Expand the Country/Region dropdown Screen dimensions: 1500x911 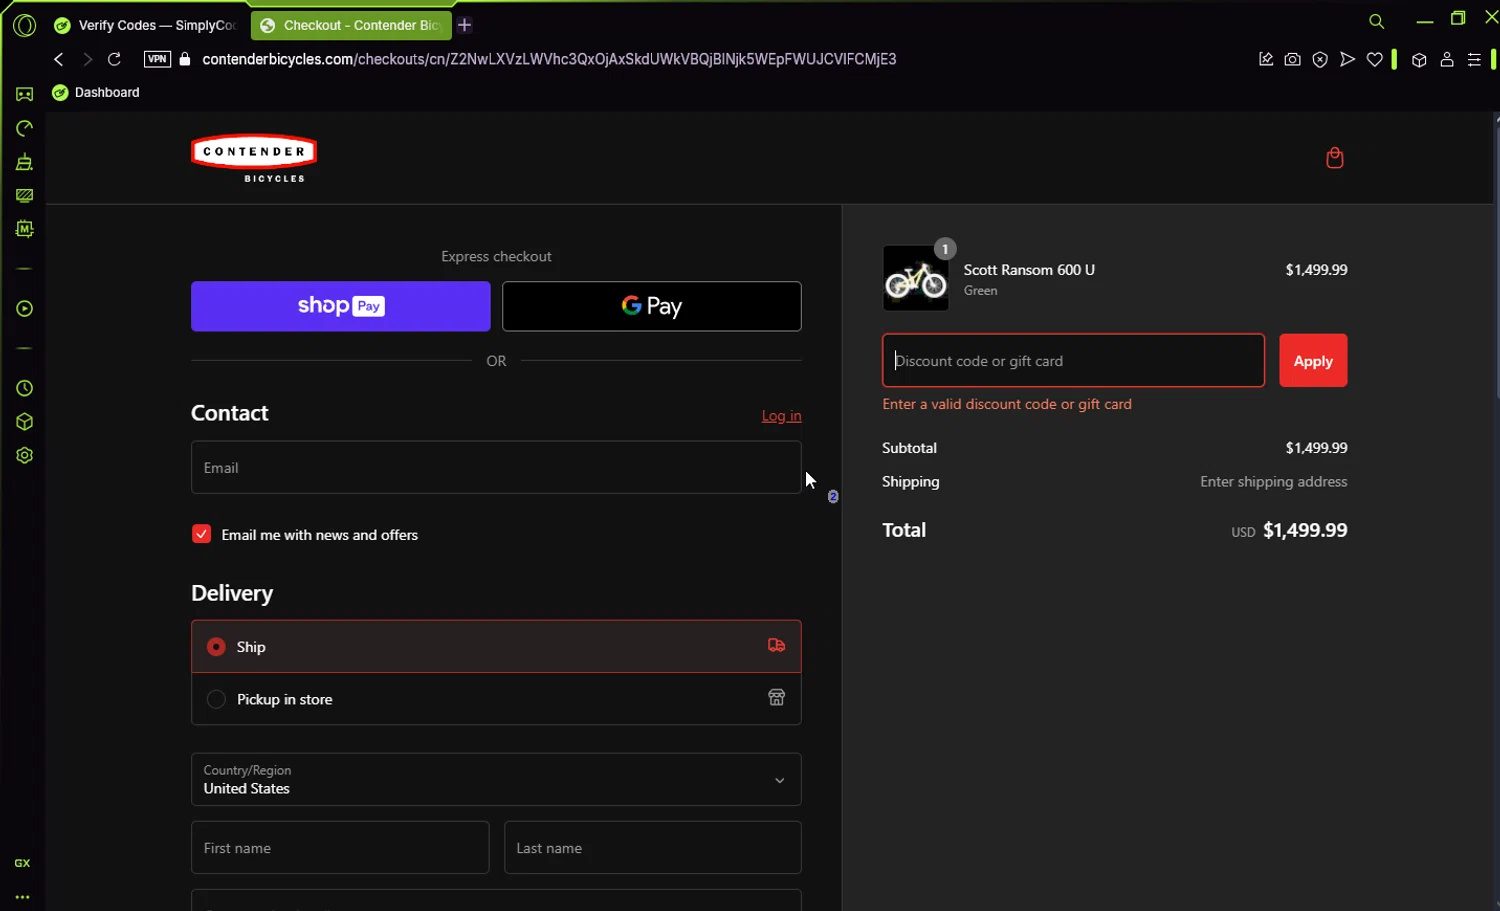point(496,779)
